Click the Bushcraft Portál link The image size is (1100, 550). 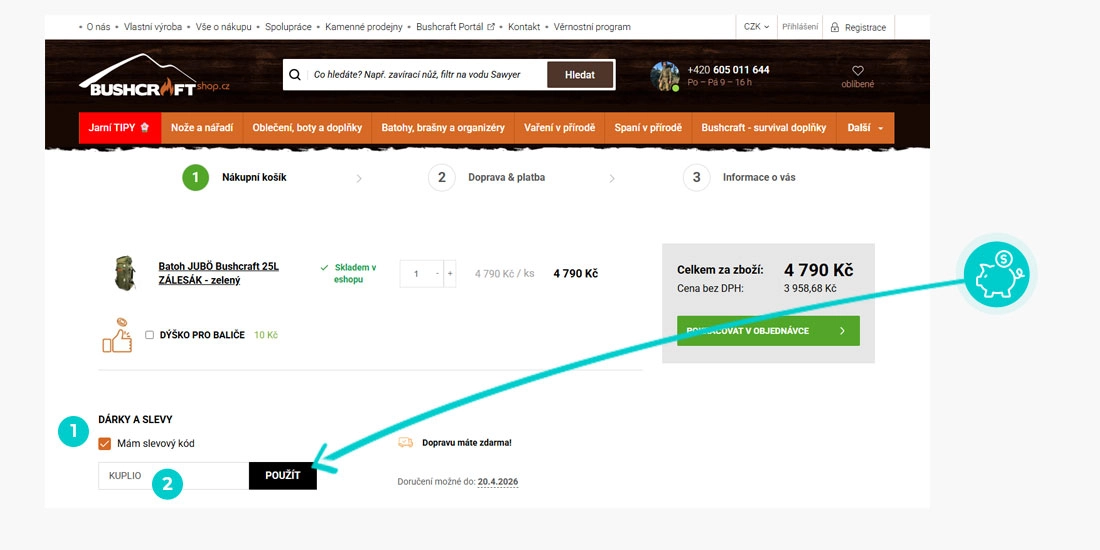coord(450,27)
